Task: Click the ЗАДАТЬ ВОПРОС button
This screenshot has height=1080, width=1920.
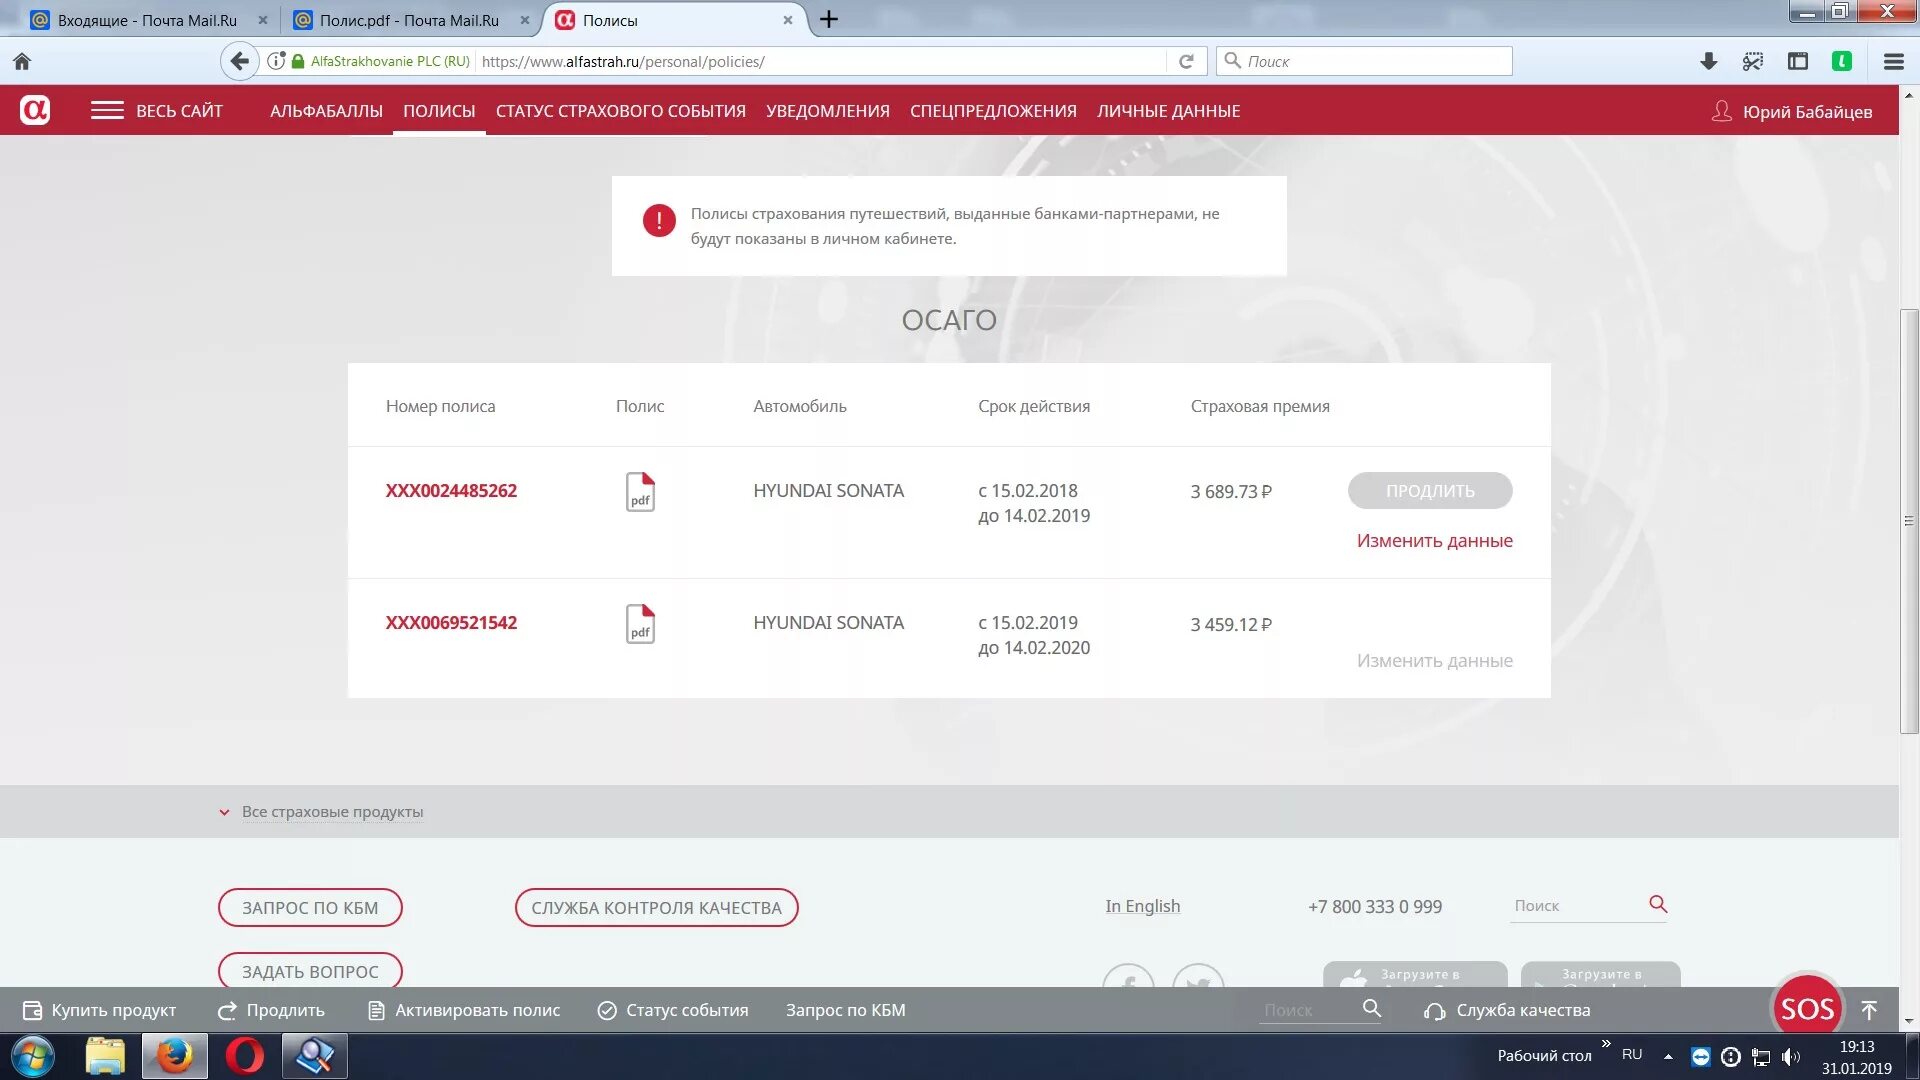Action: tap(310, 971)
